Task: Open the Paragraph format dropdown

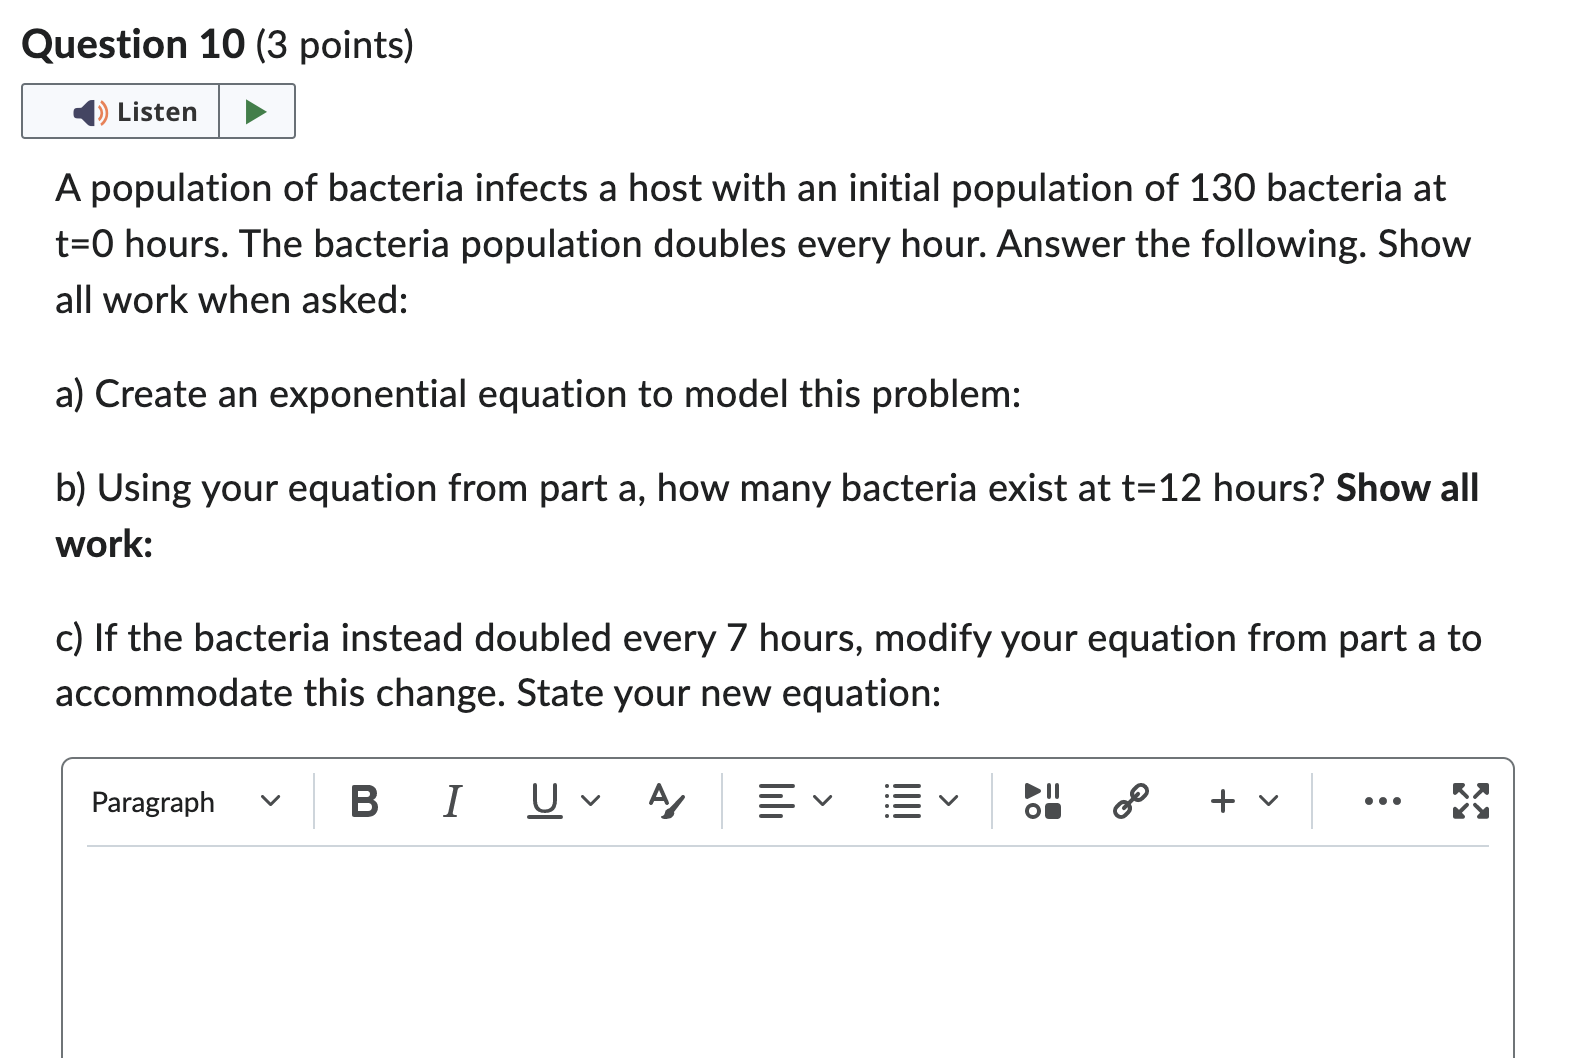Action: click(185, 801)
